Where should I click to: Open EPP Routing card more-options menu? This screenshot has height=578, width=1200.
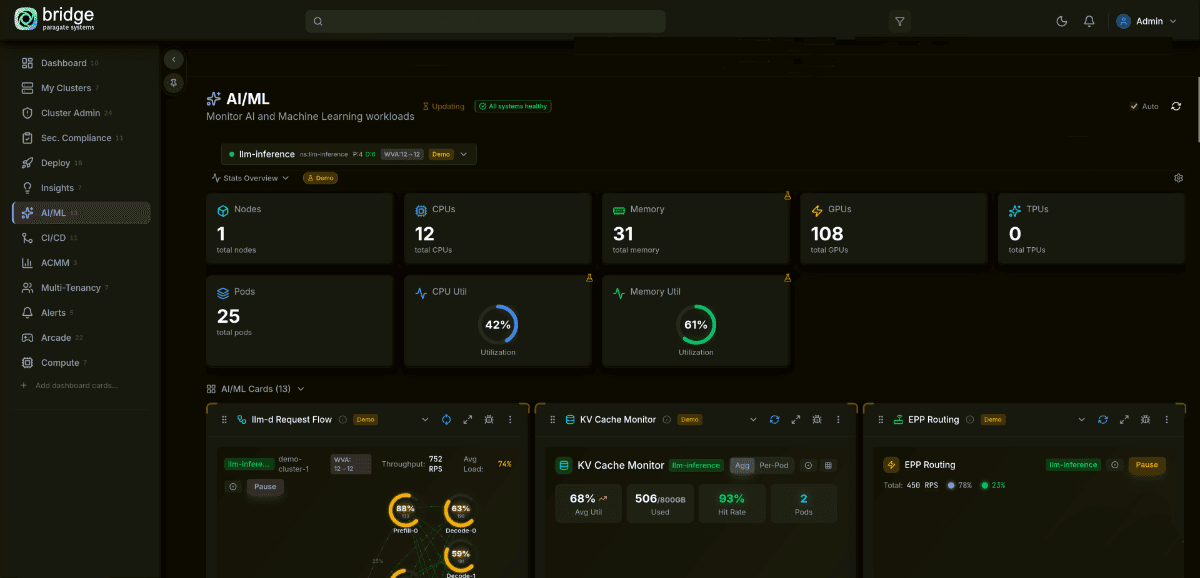click(1166, 420)
